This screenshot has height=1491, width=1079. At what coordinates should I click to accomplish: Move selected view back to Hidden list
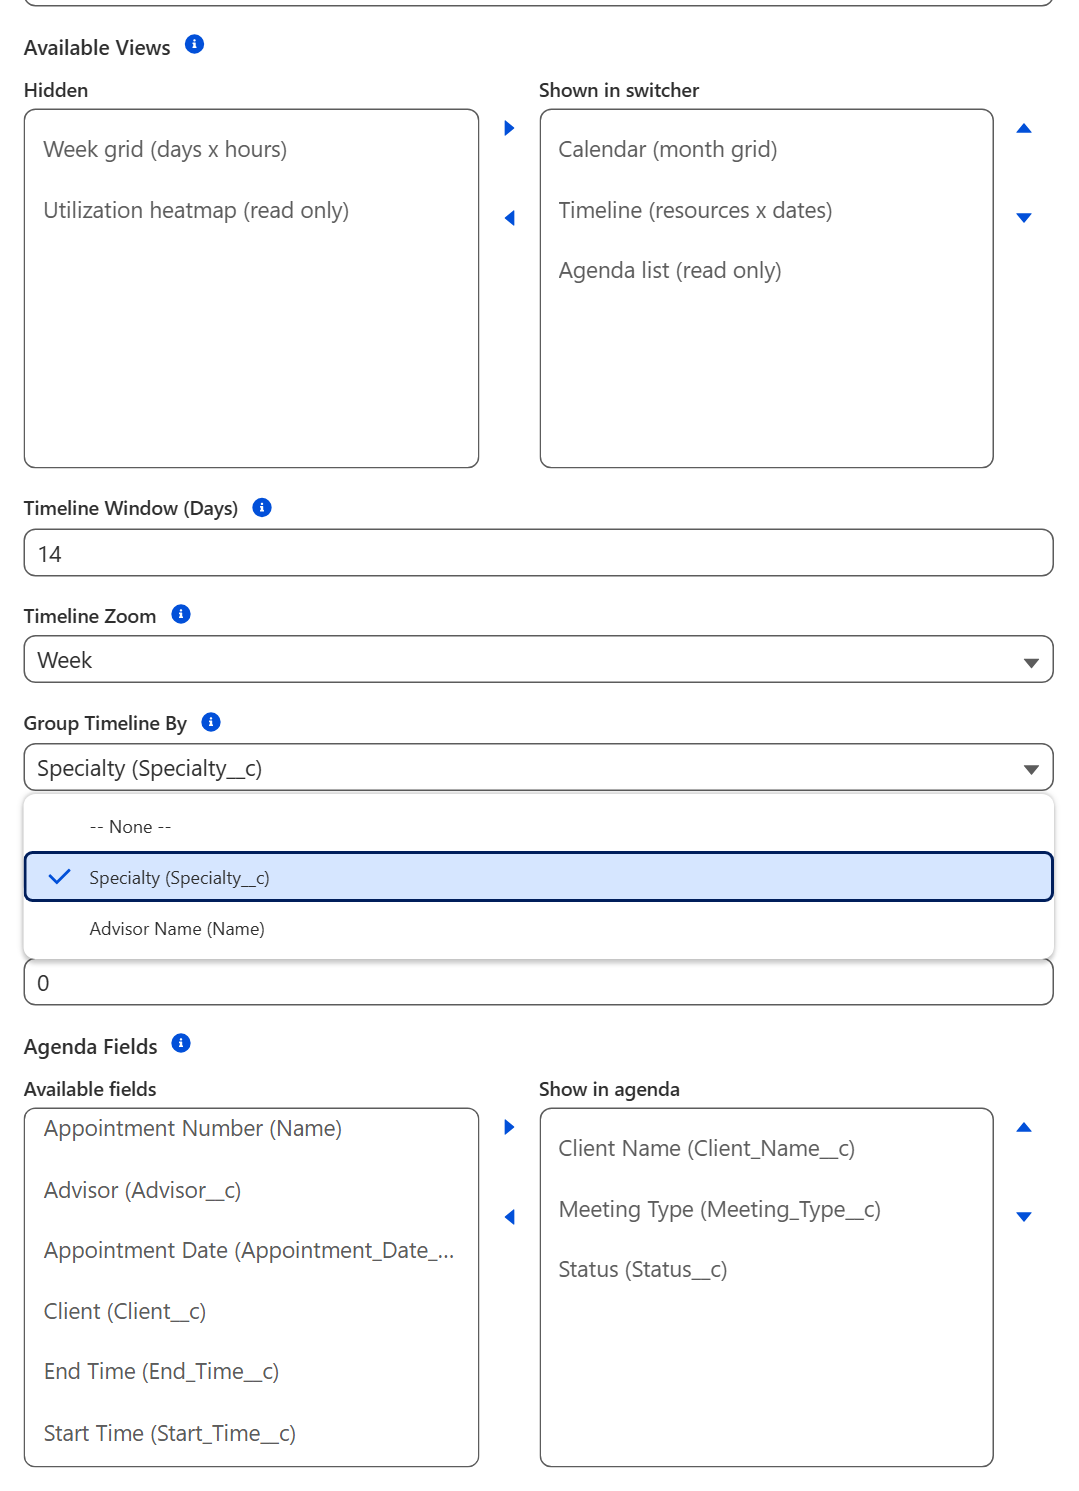tap(509, 218)
